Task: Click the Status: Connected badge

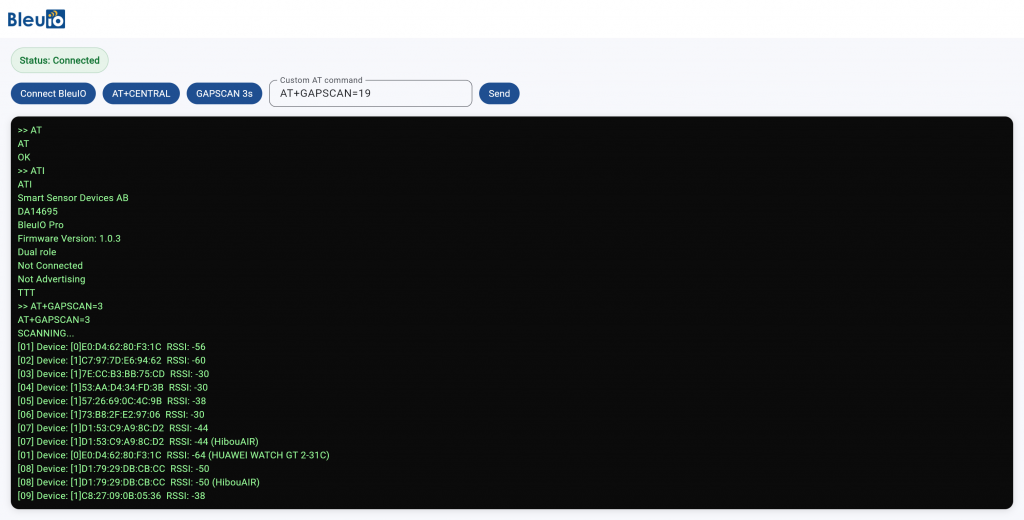Action: click(59, 60)
